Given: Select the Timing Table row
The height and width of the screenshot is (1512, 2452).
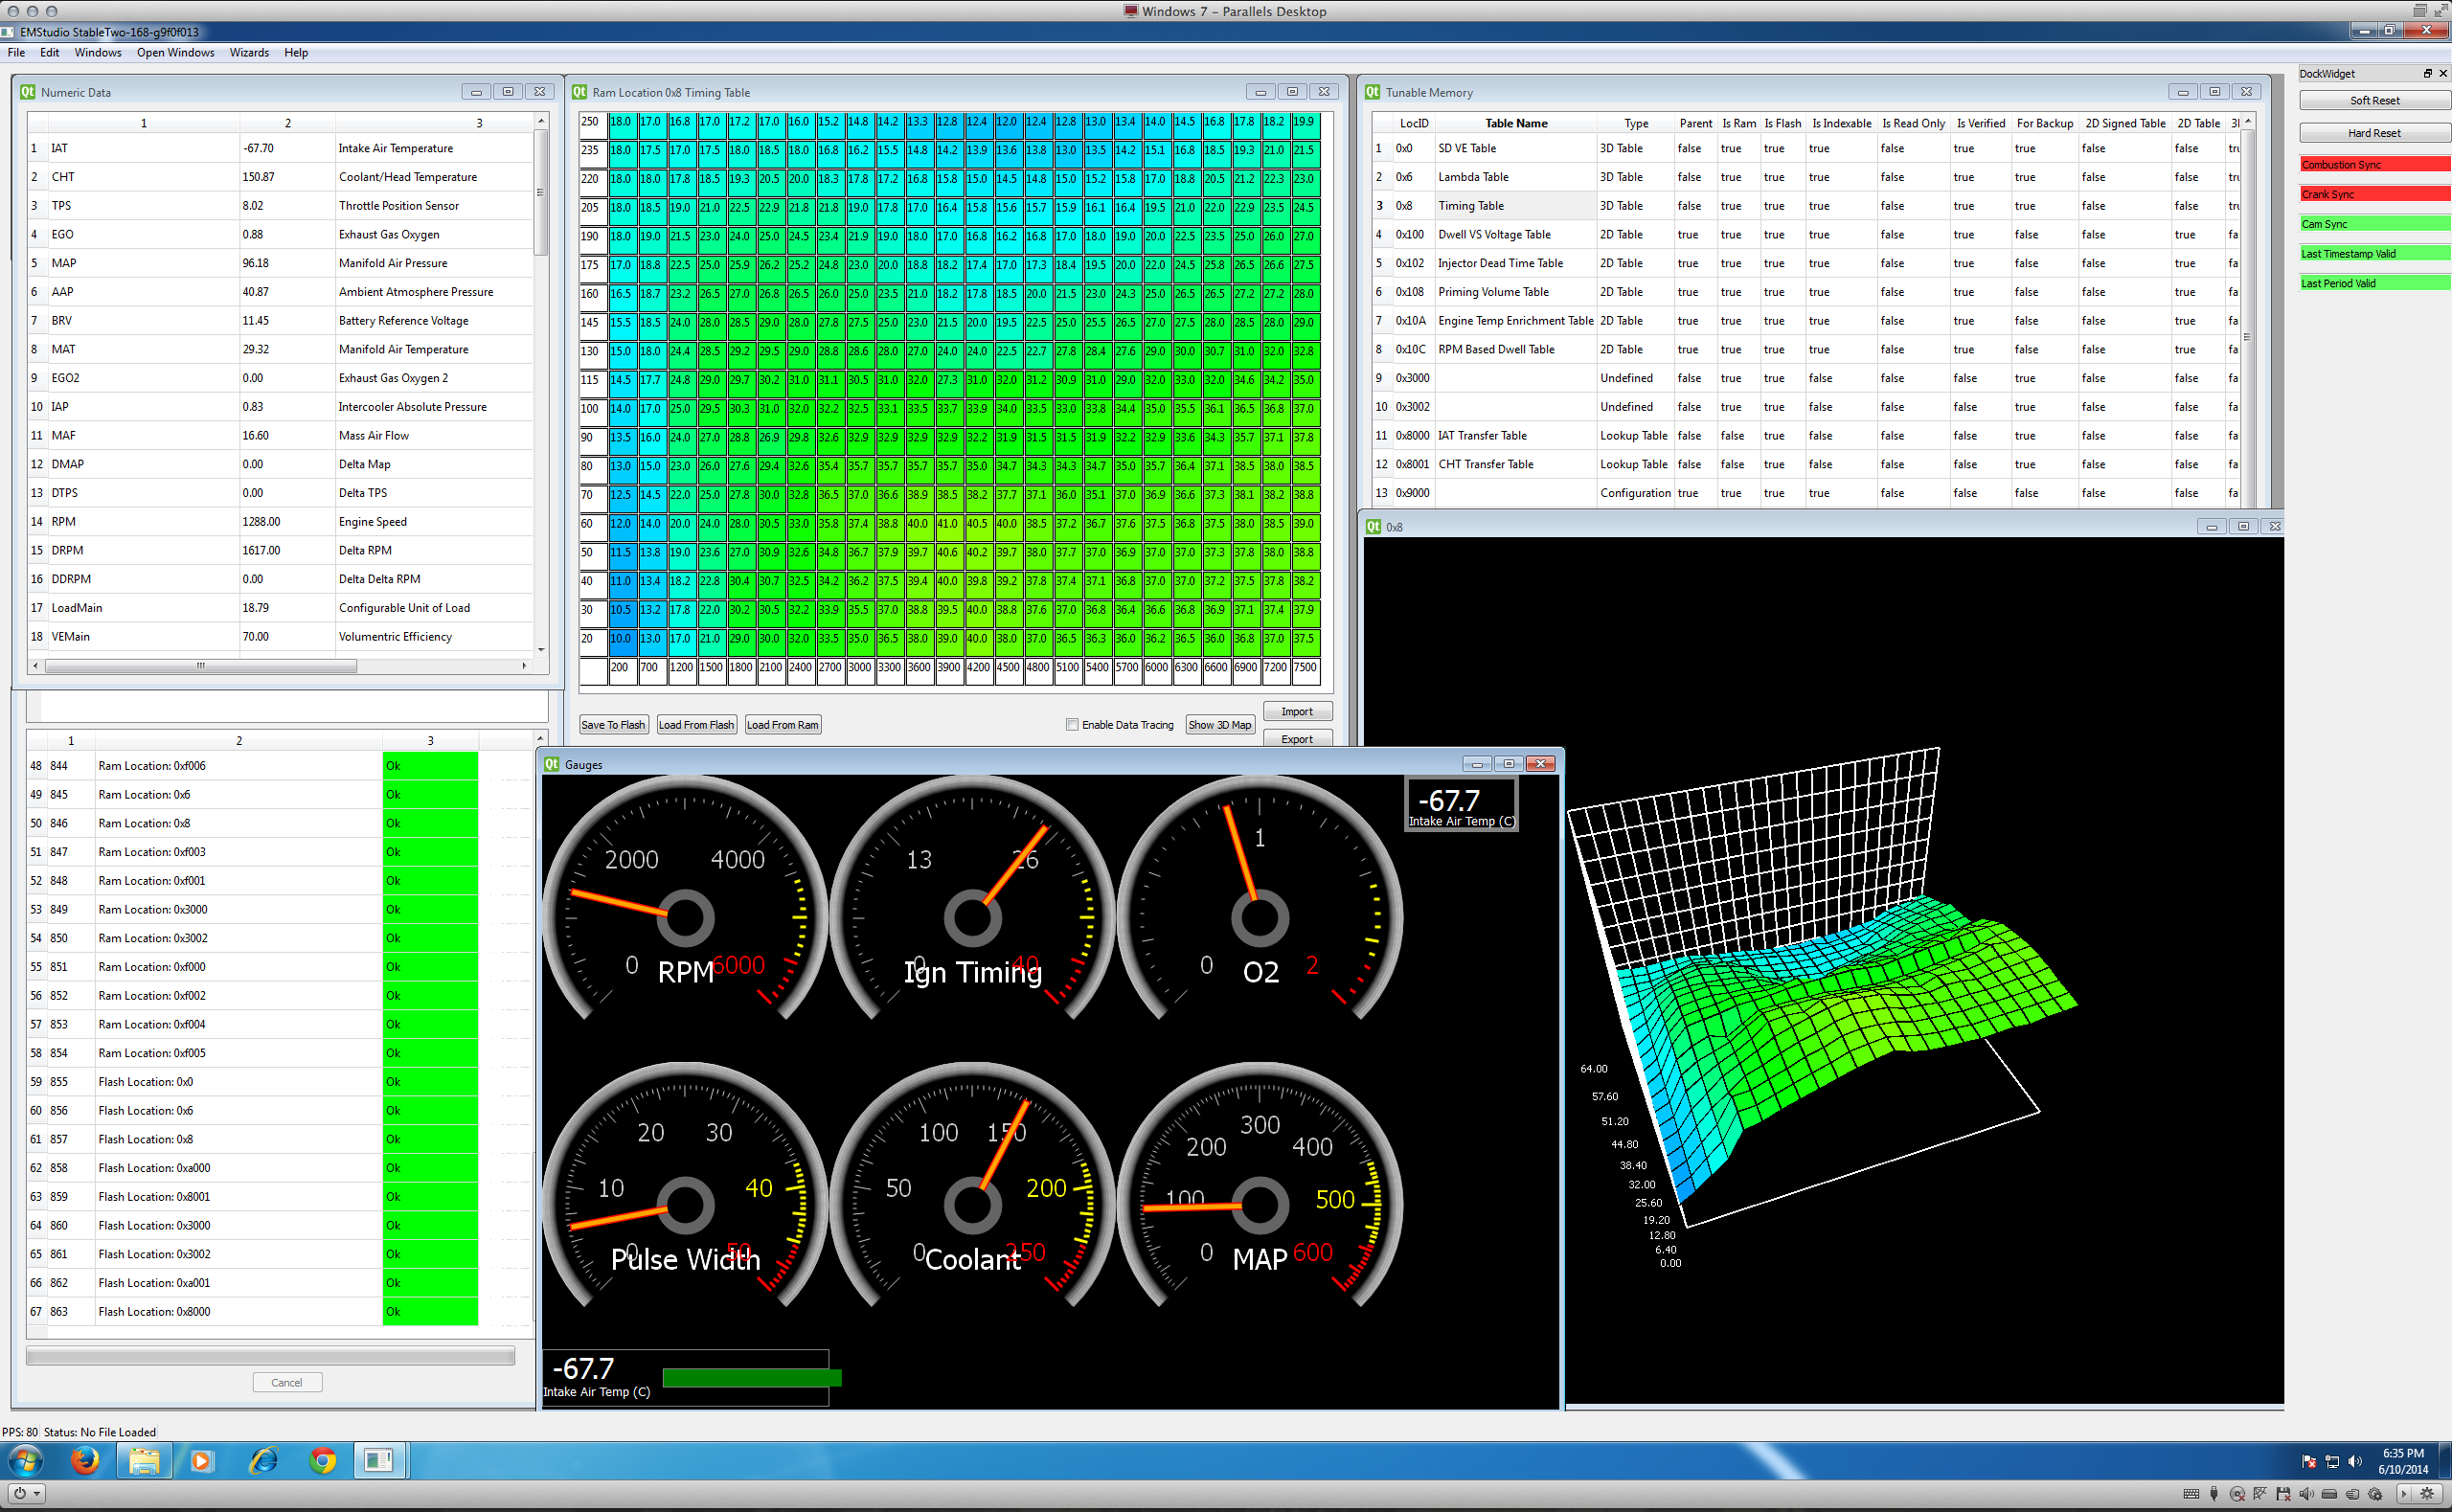Looking at the screenshot, I should point(1470,206).
